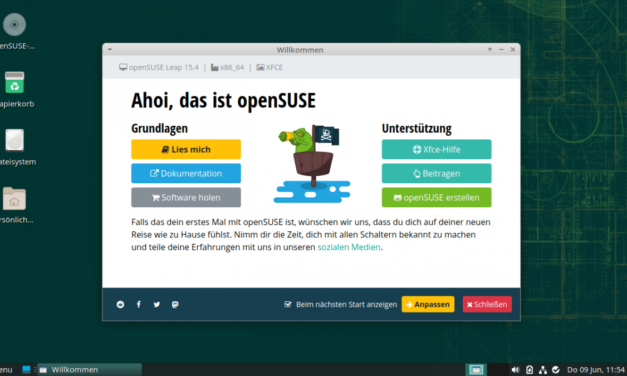
Task: Click the 'Ahoi, das ist openSUSE' heading
Action: click(223, 100)
